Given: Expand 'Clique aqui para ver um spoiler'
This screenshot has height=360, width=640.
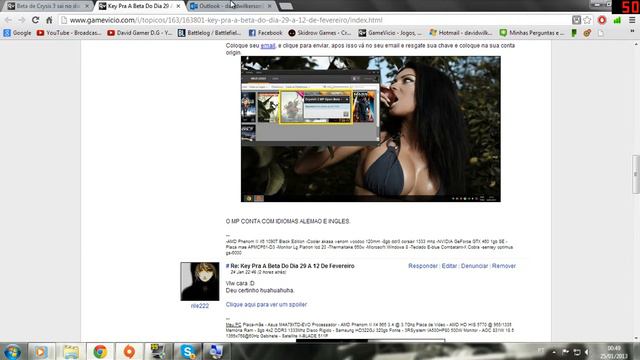Looking at the screenshot, I should 266,304.
